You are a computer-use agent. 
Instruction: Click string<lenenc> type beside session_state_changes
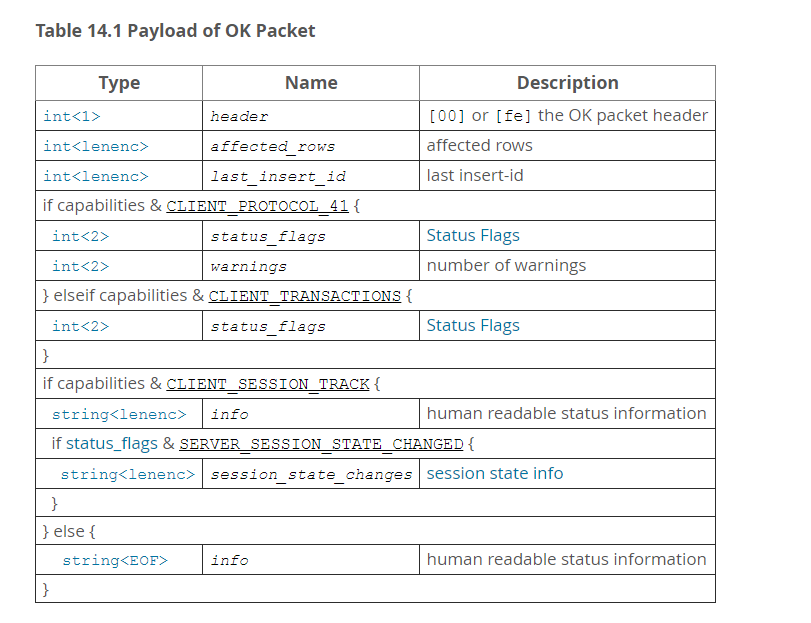(x=128, y=474)
